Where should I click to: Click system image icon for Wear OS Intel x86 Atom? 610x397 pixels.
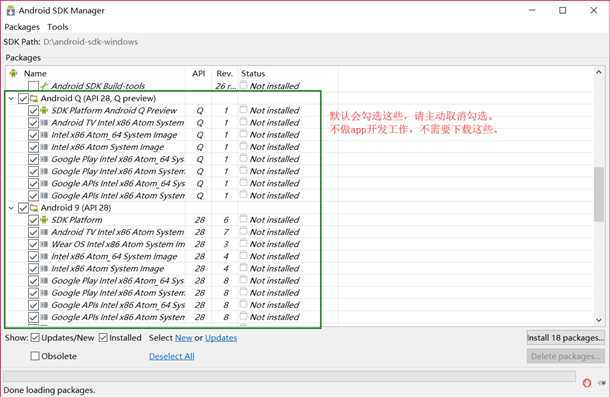pos(44,244)
